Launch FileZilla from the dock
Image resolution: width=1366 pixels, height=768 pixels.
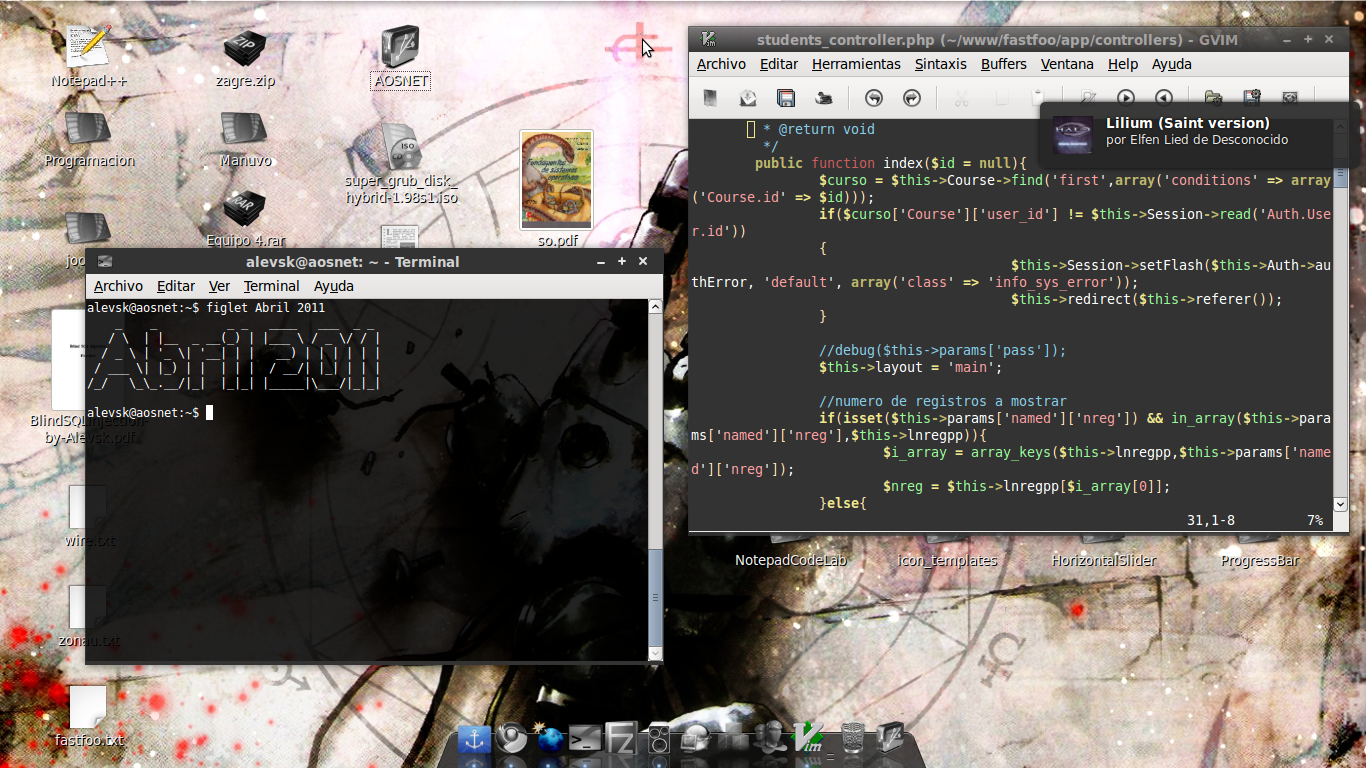(621, 739)
